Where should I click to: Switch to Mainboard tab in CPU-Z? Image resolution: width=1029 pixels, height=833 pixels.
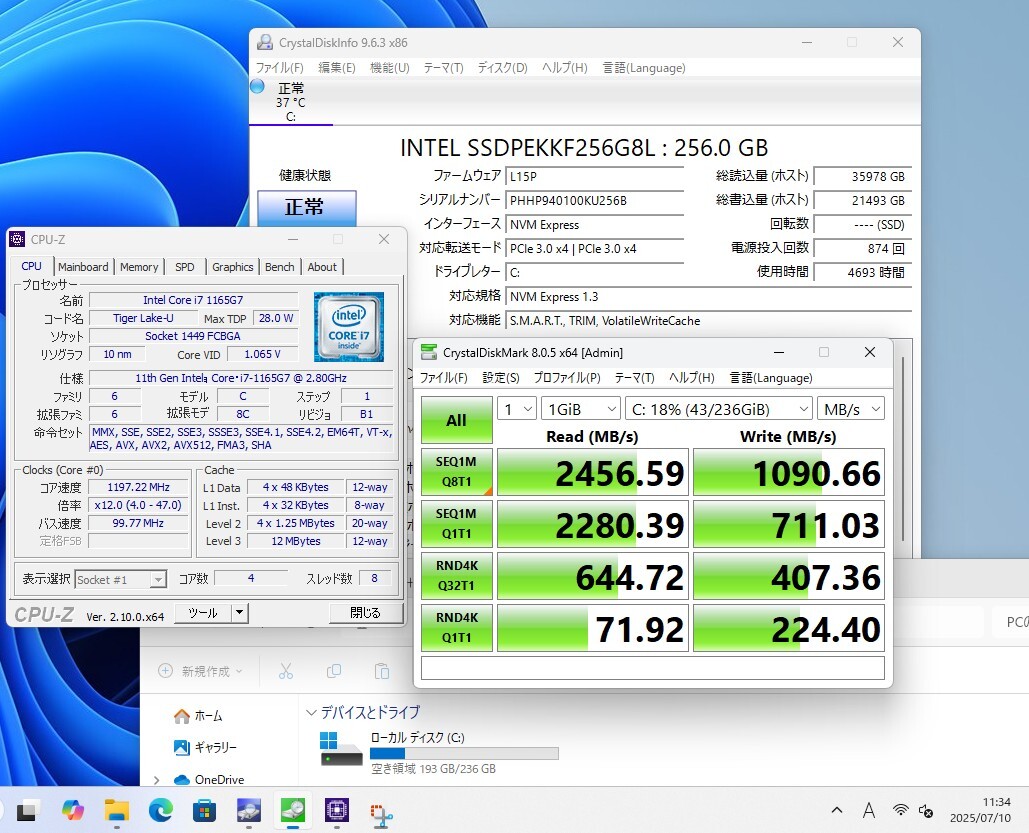click(x=83, y=267)
